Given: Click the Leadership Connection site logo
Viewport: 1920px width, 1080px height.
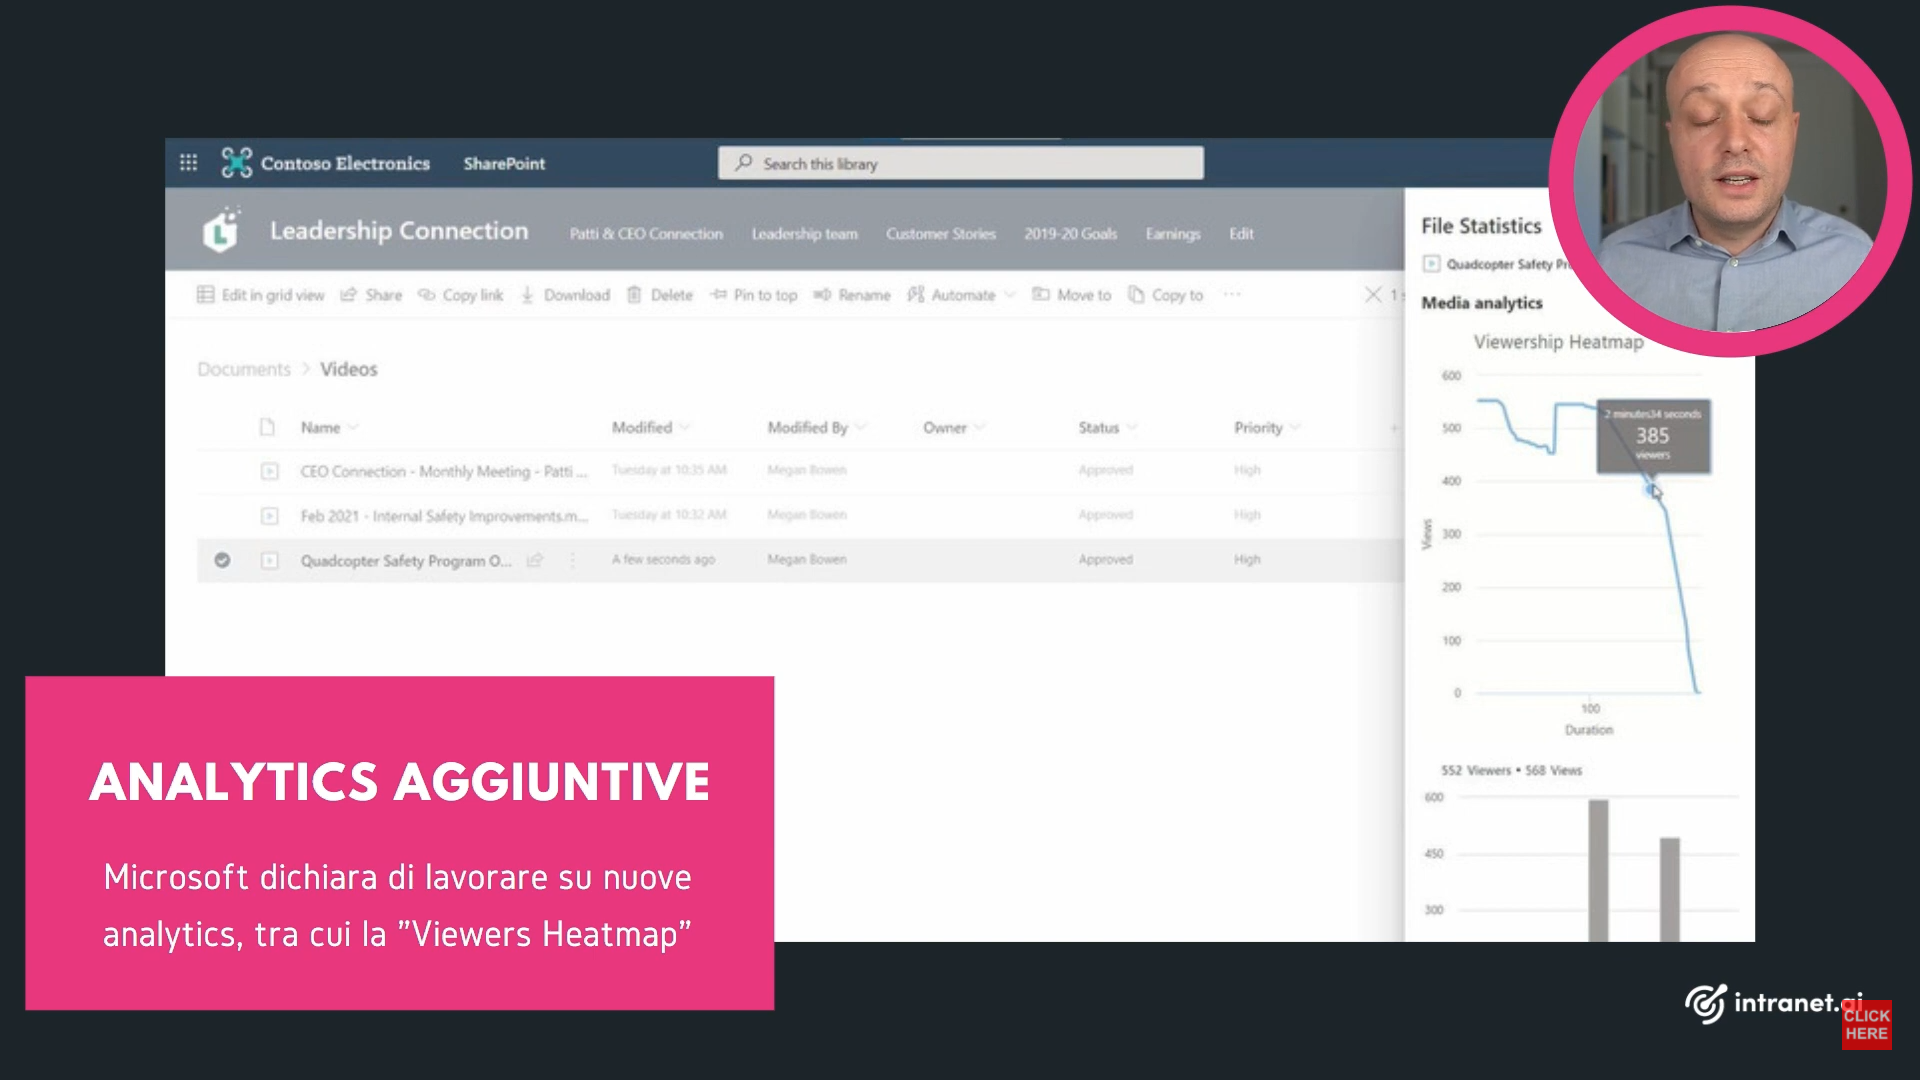Looking at the screenshot, I should click(221, 230).
